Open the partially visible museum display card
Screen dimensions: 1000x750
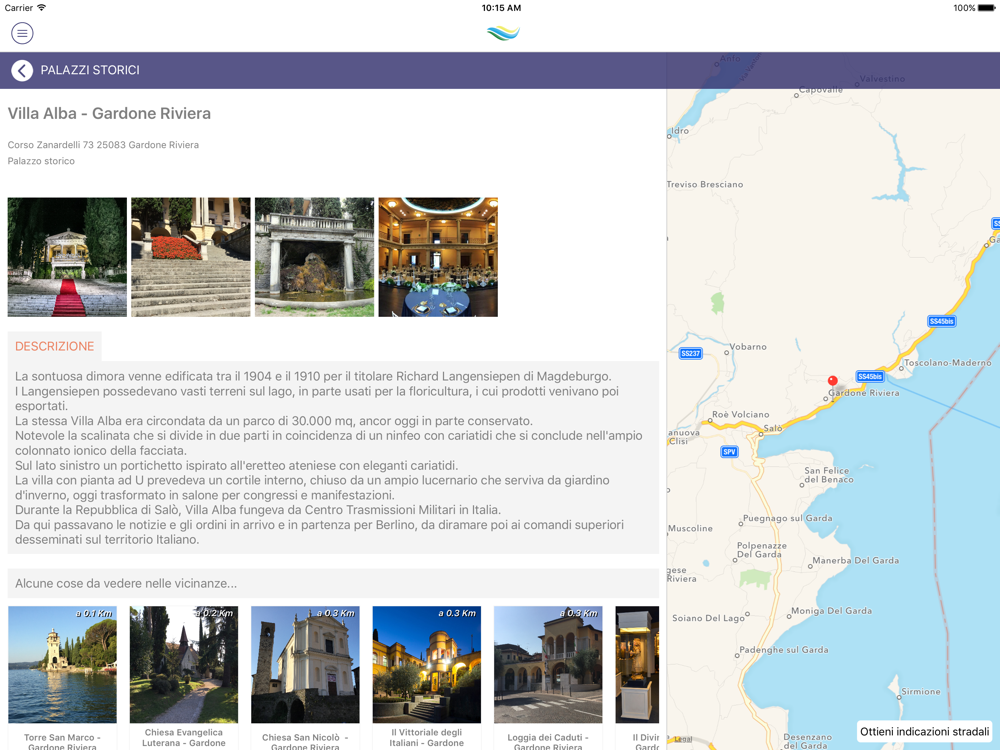coord(637,678)
